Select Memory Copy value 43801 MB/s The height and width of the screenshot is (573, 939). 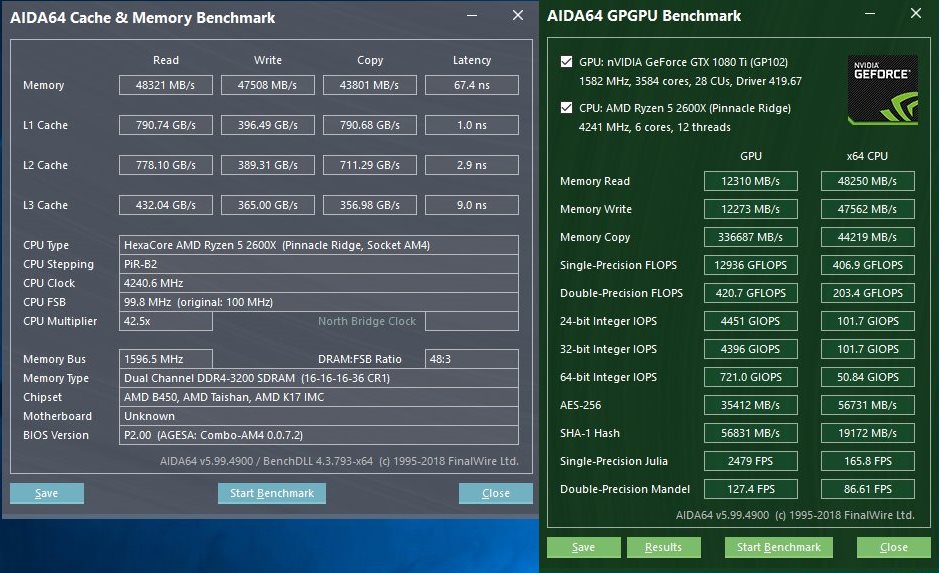pos(369,85)
